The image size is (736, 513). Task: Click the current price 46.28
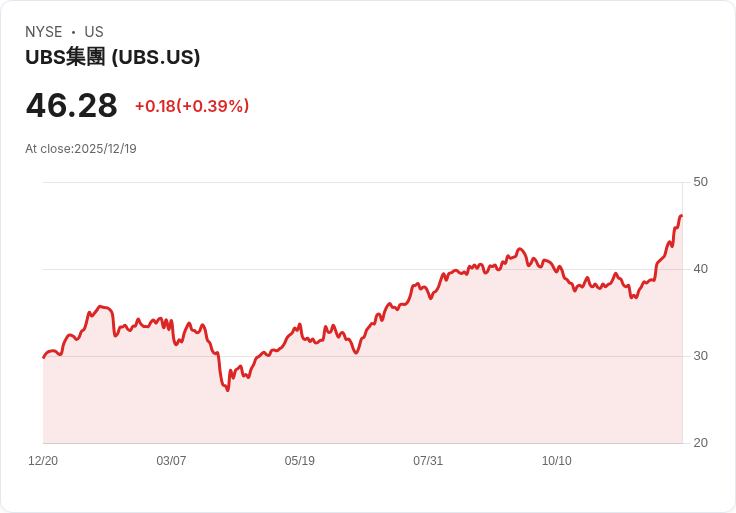pyautogui.click(x=71, y=106)
